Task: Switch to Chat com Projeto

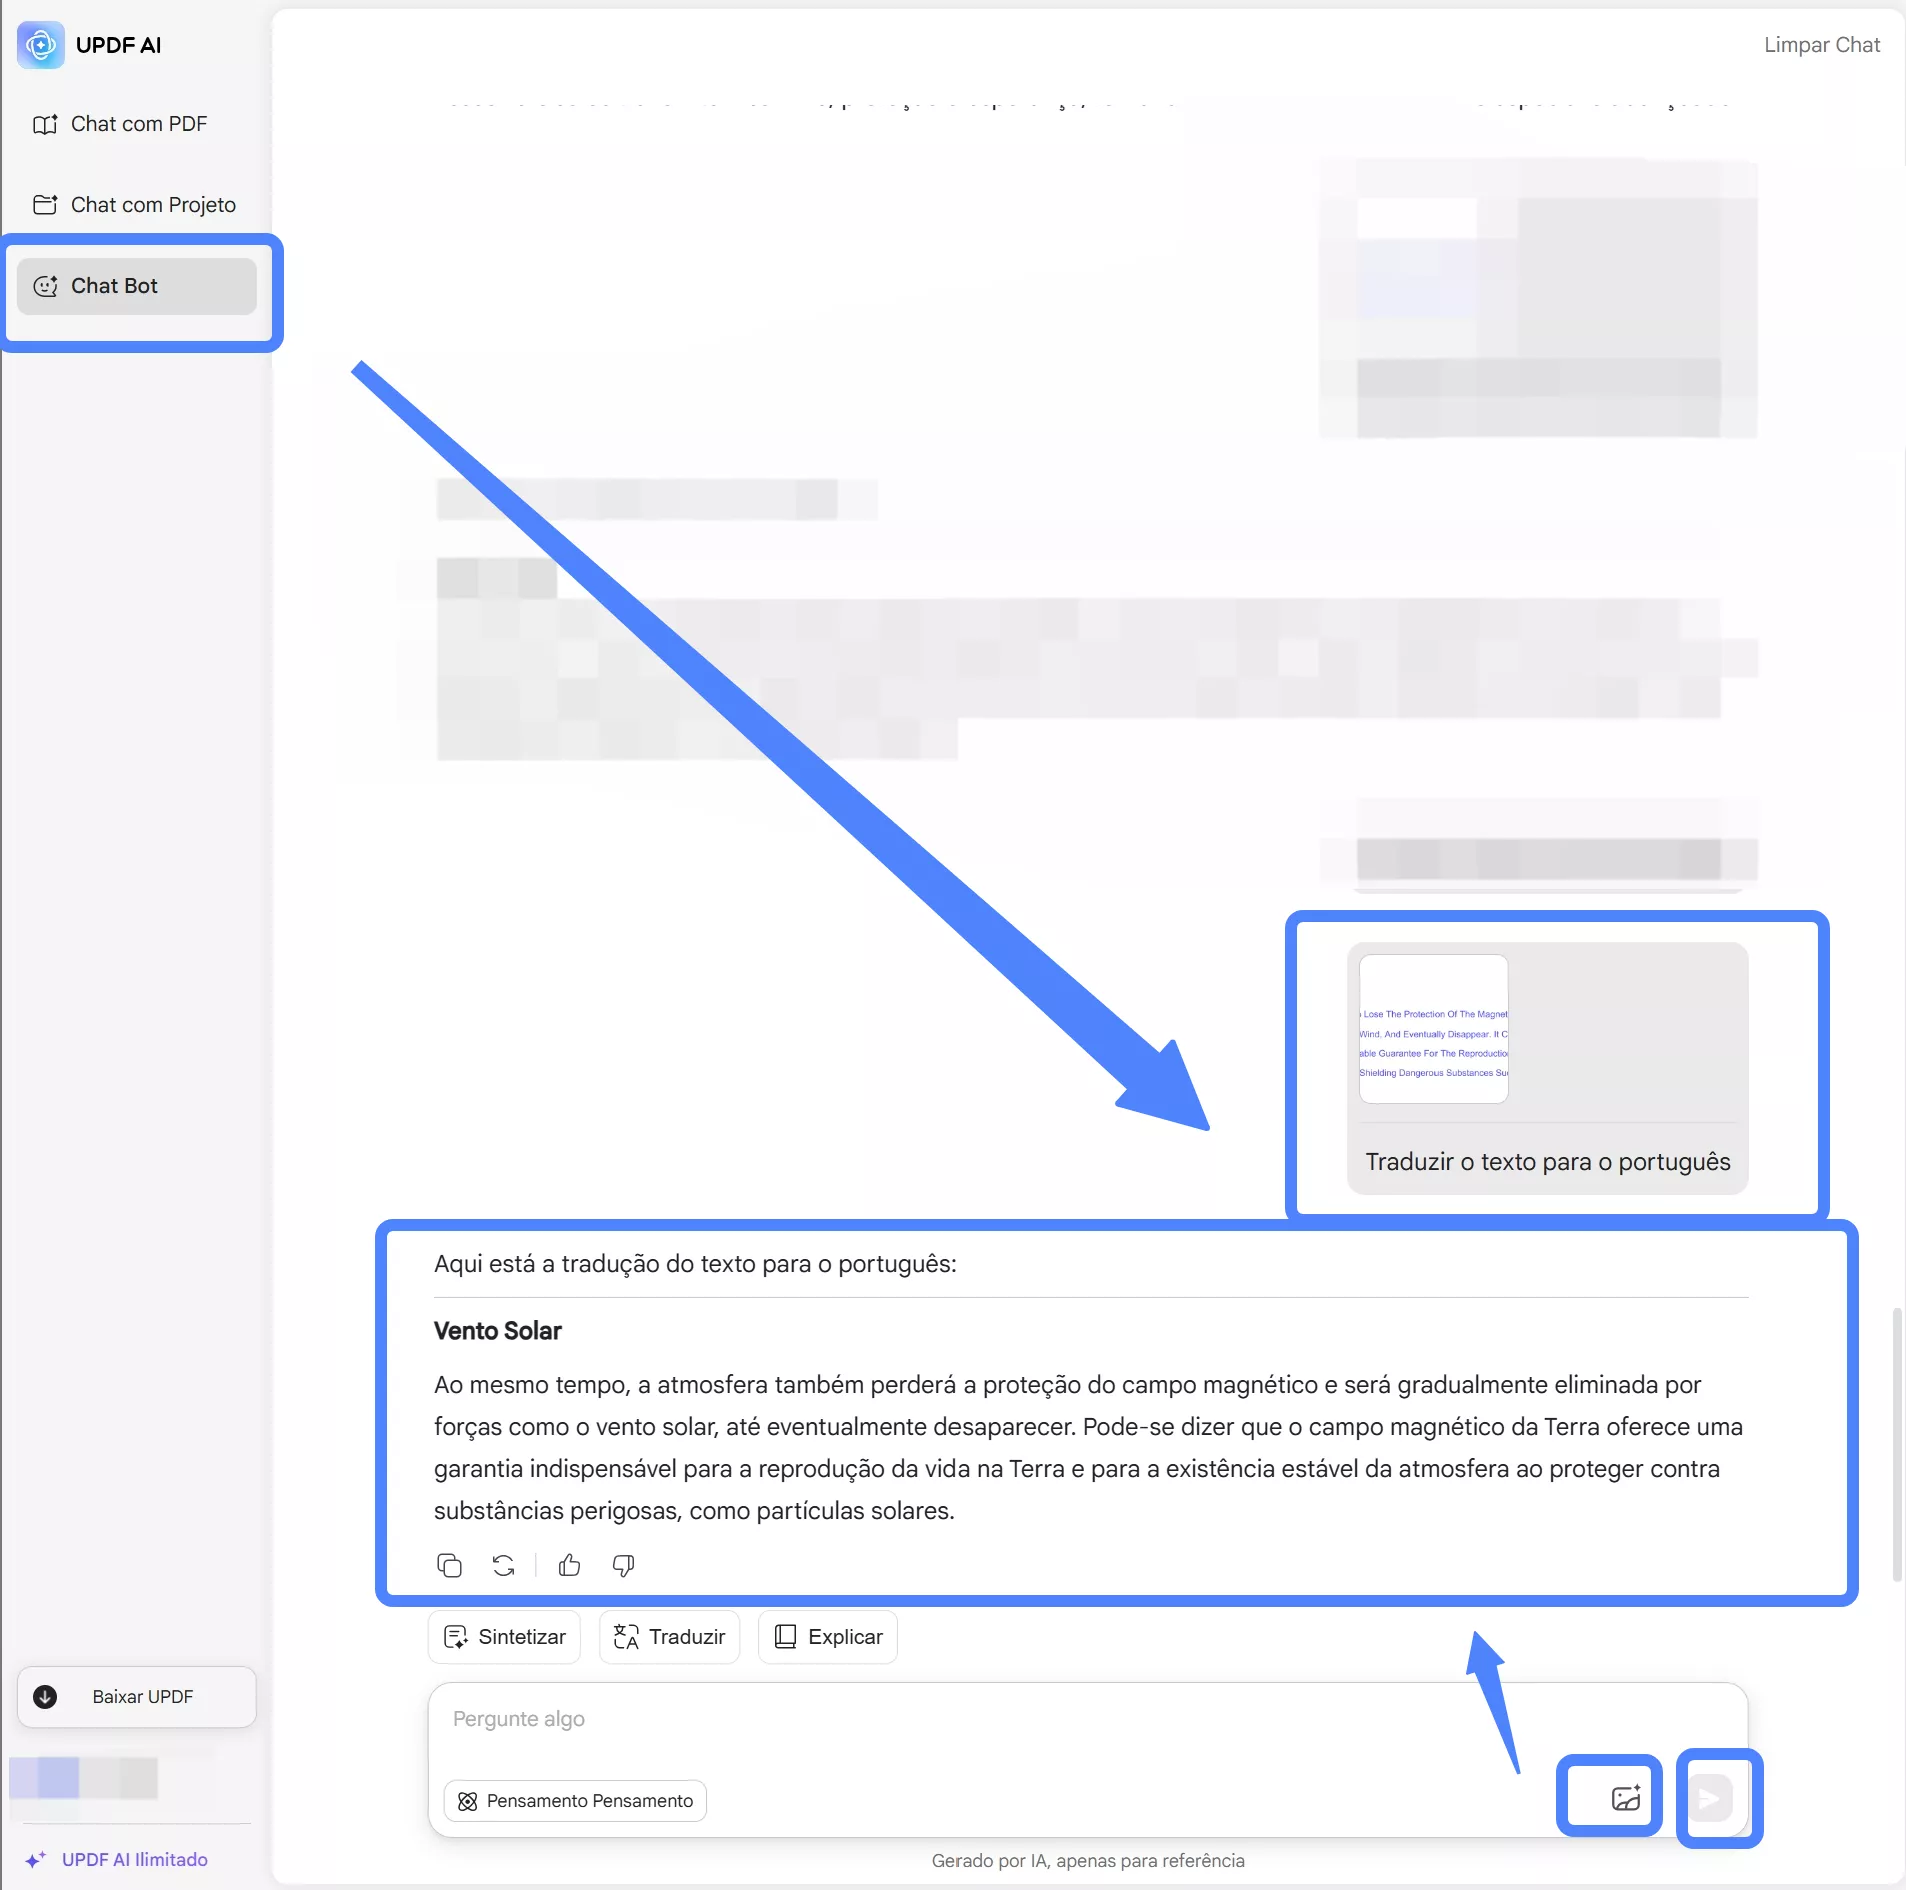Action: [154, 204]
